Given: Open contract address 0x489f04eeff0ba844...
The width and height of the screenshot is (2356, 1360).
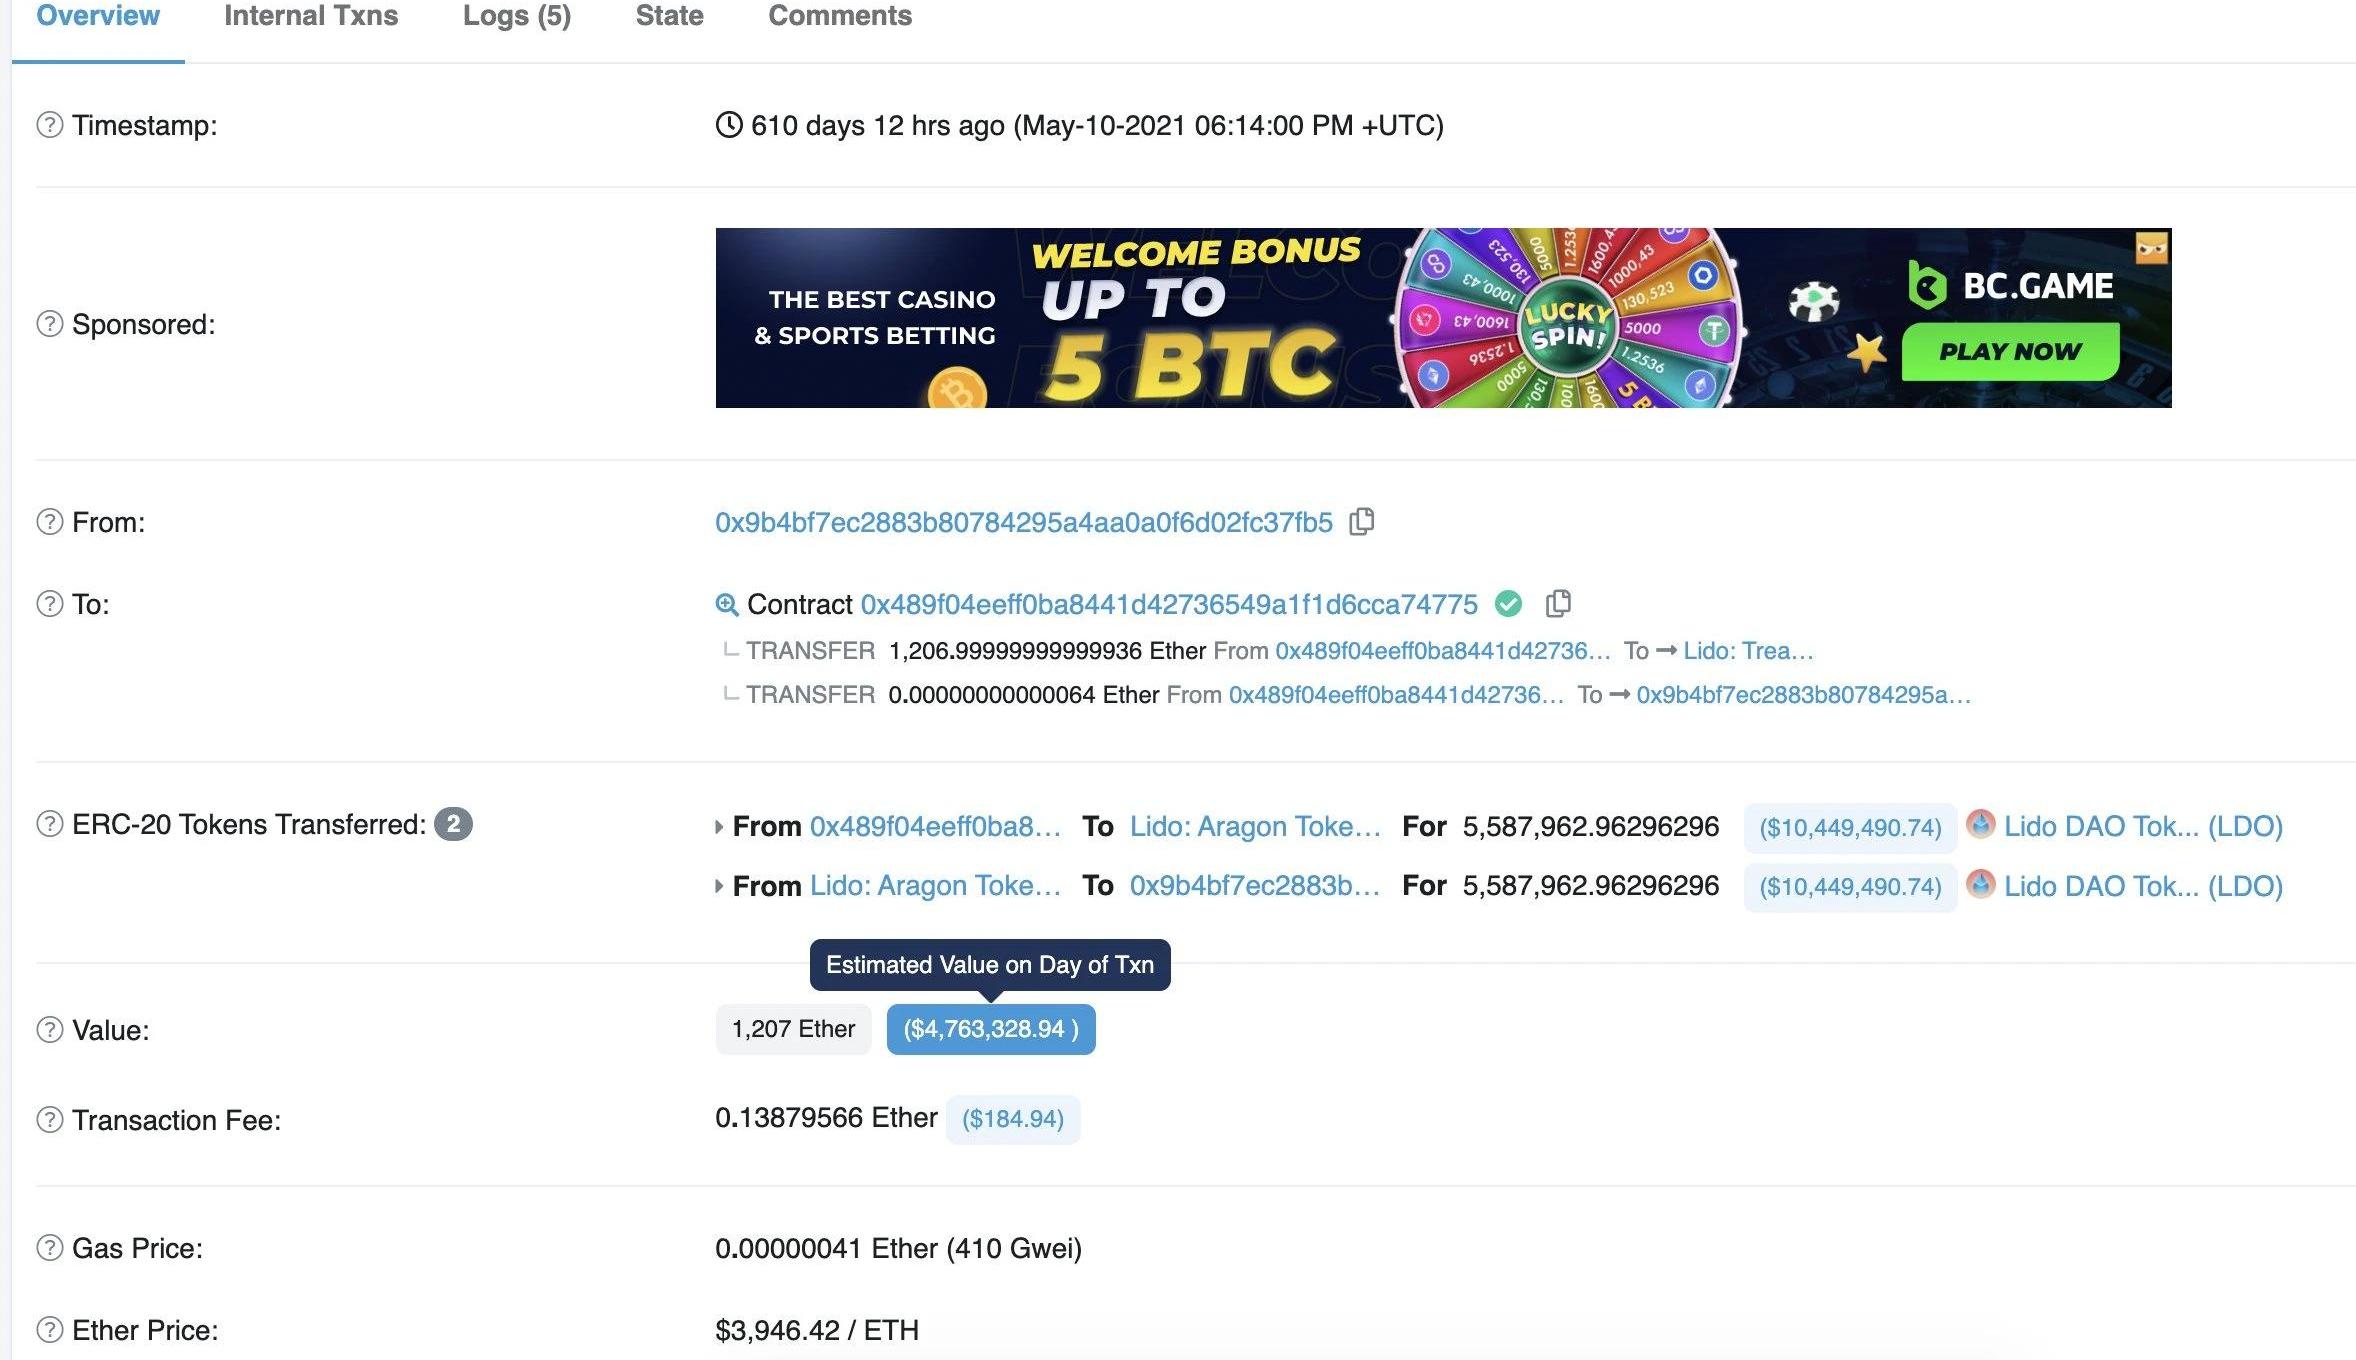Looking at the screenshot, I should 1169,604.
